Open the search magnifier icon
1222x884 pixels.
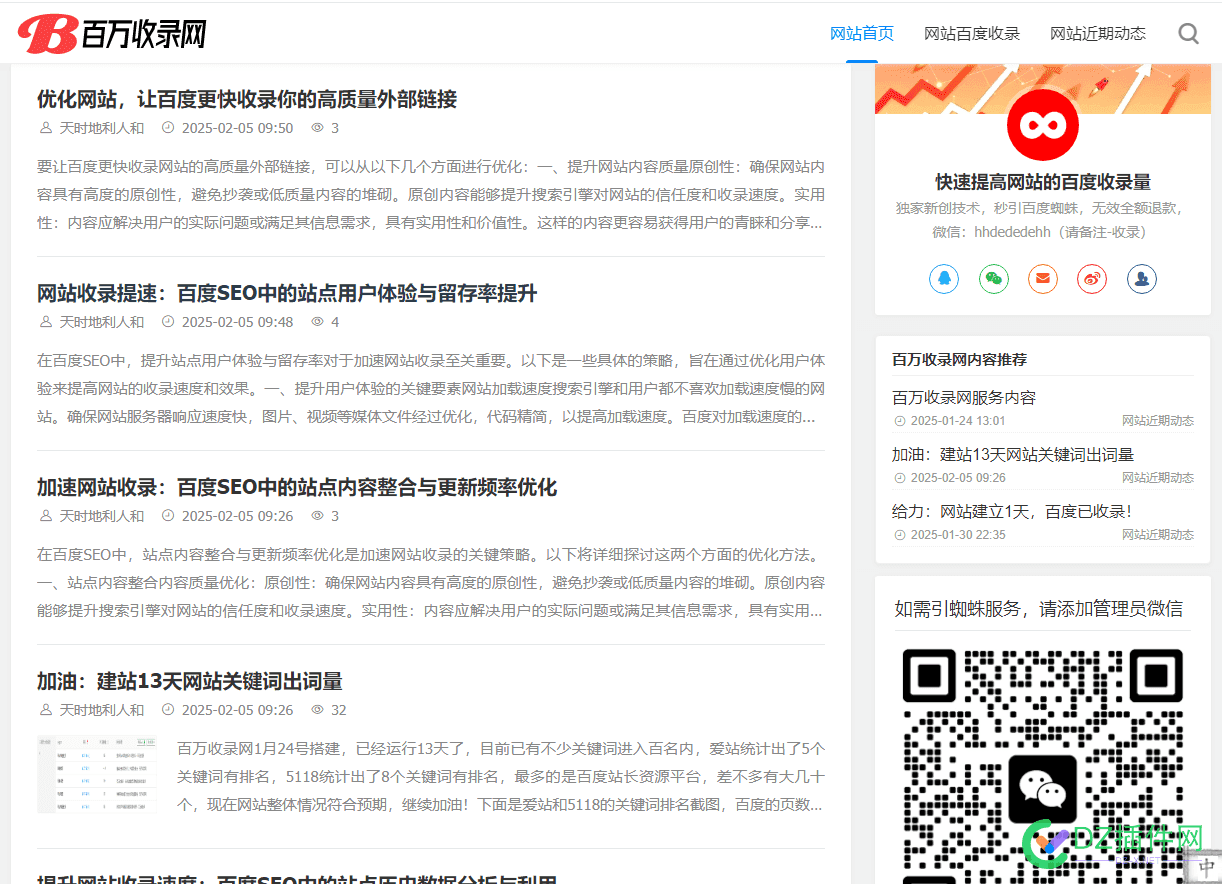(x=1188, y=34)
